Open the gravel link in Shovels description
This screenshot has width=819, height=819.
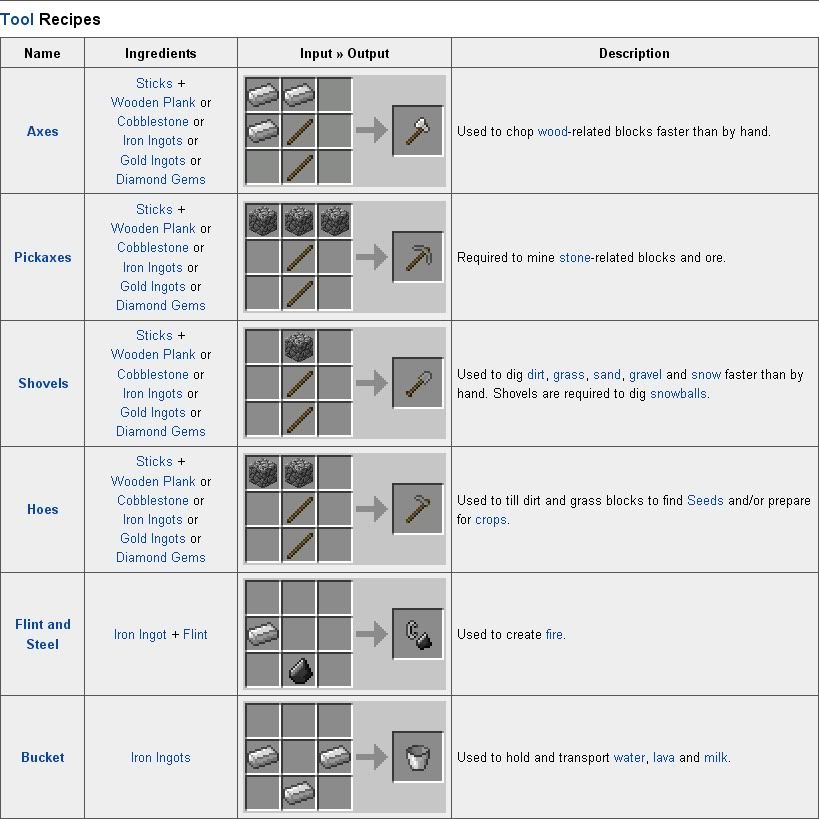click(x=645, y=375)
